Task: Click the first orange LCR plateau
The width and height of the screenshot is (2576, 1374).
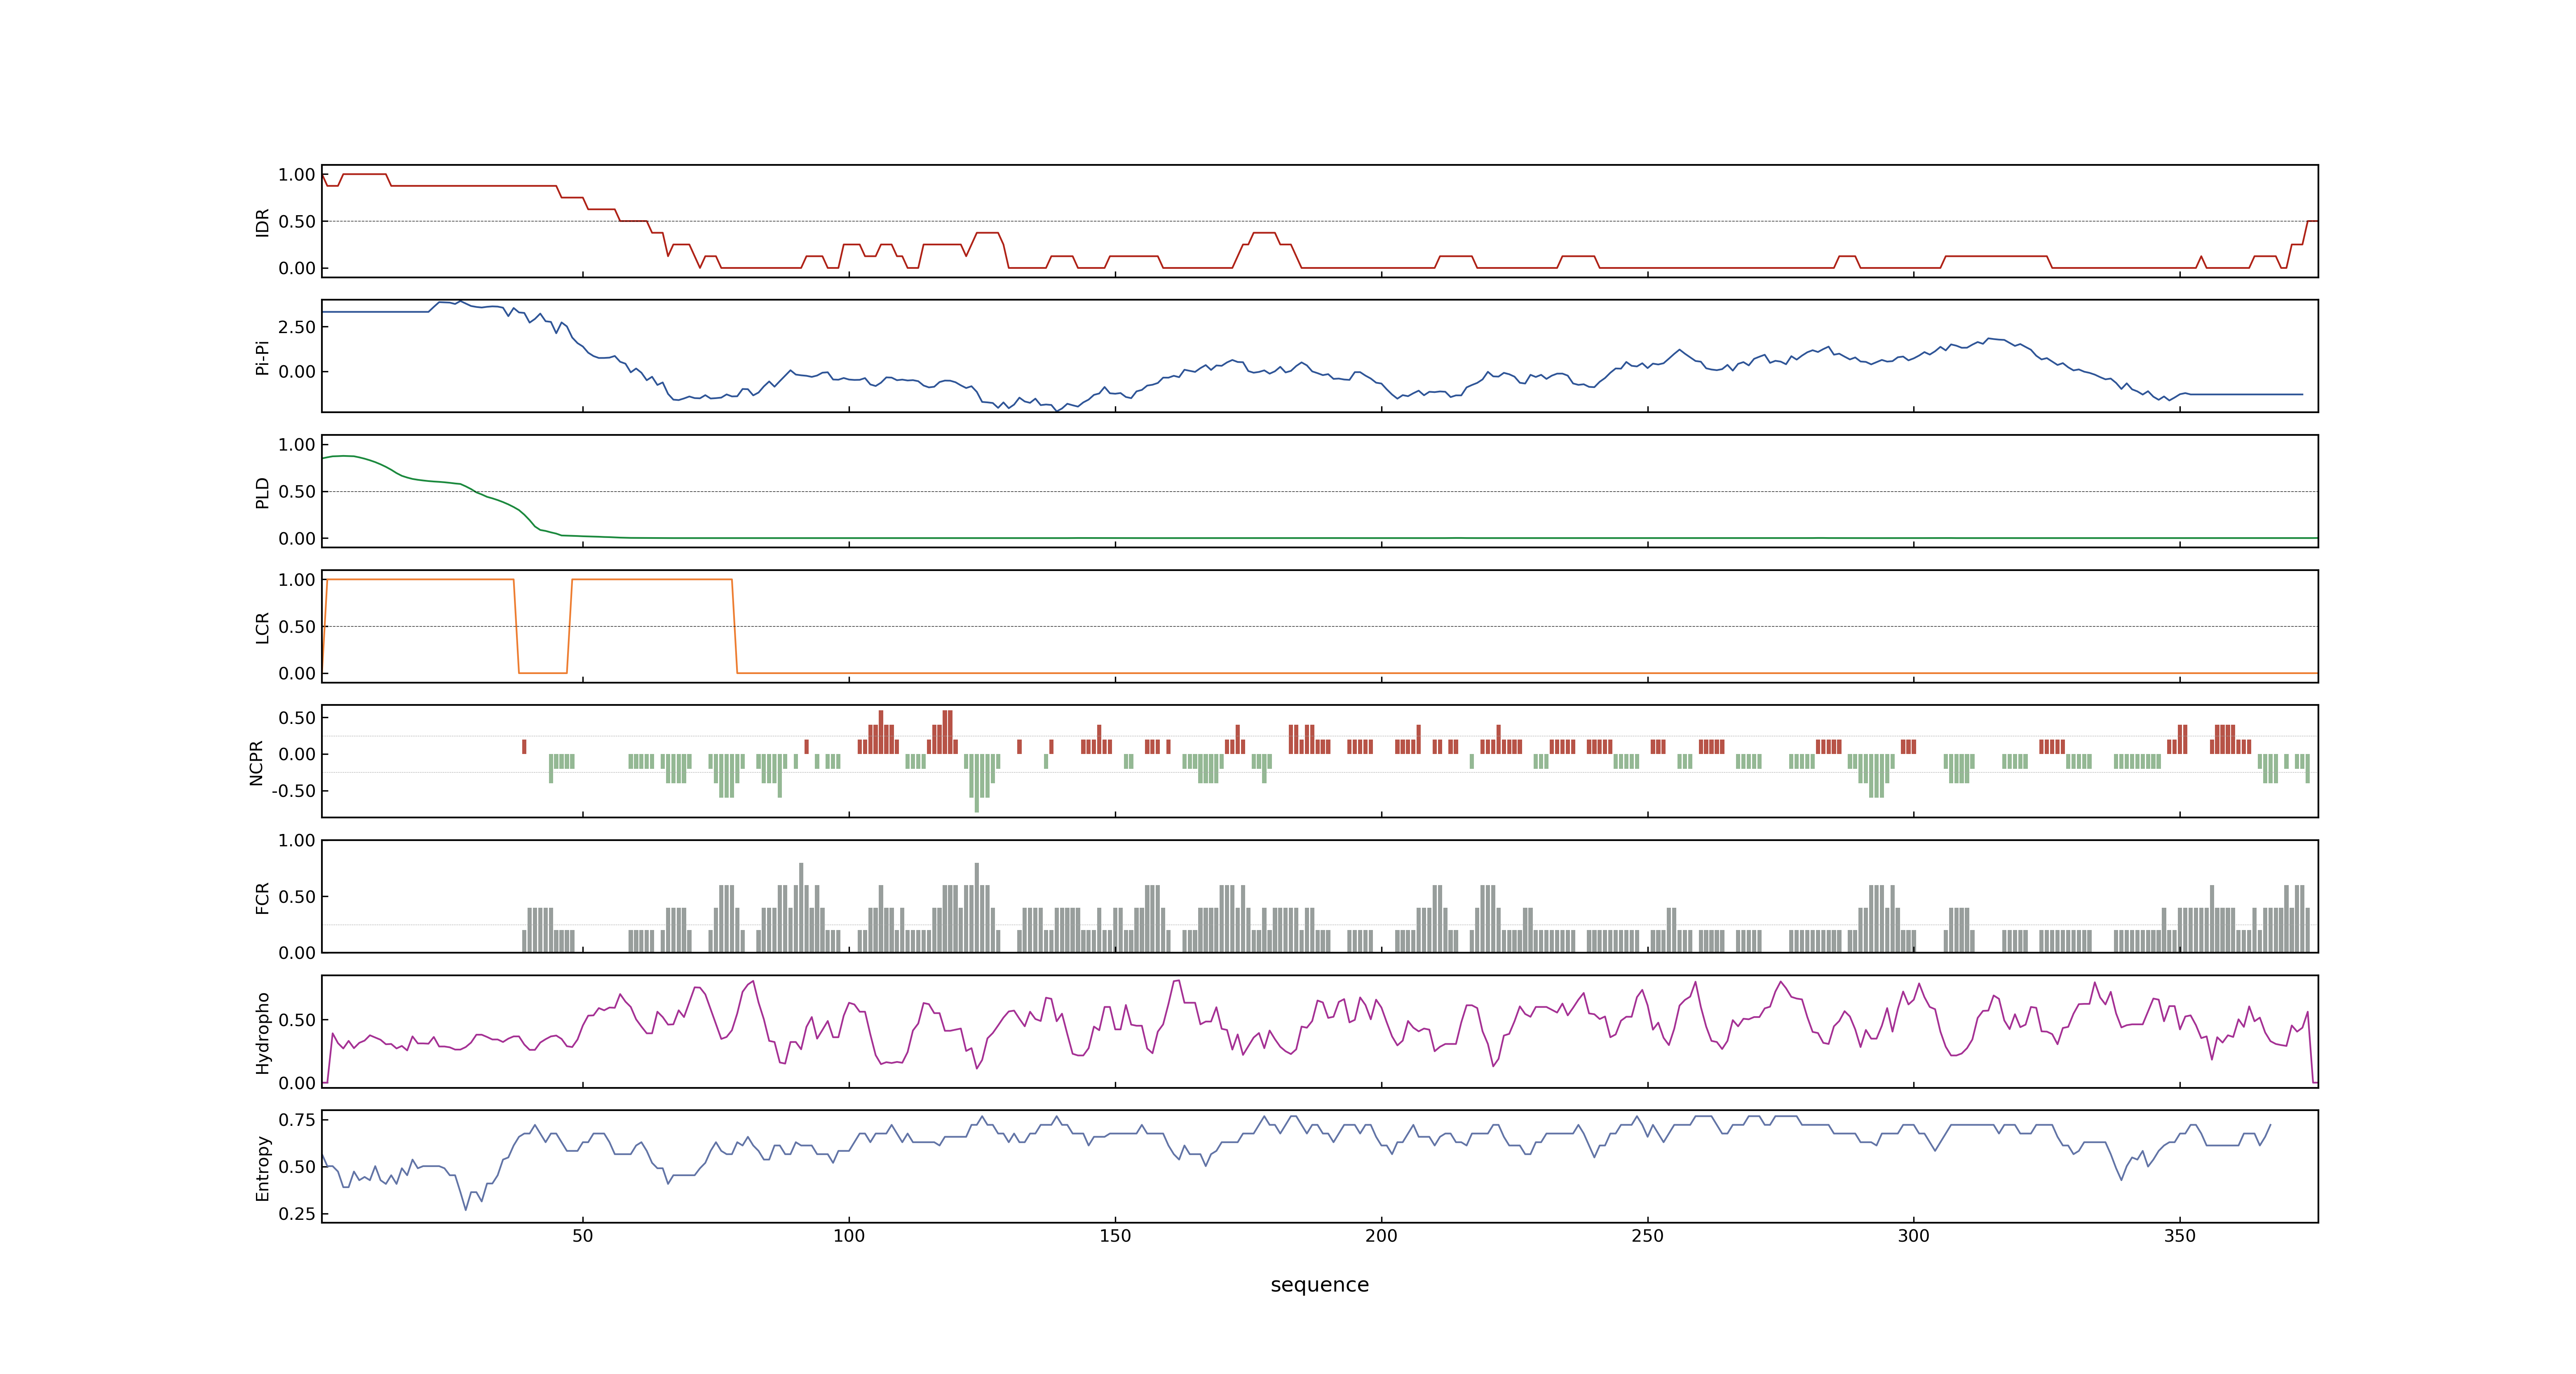Action: [x=420, y=579]
